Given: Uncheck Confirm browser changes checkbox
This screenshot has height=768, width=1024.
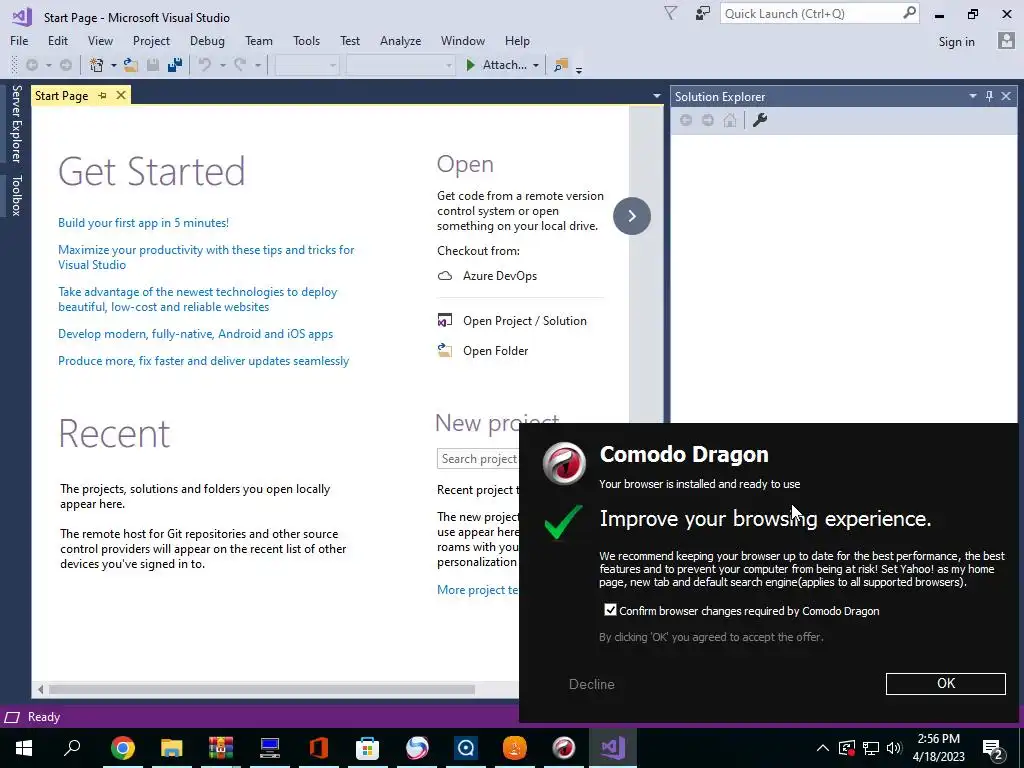Looking at the screenshot, I should click(x=610, y=610).
